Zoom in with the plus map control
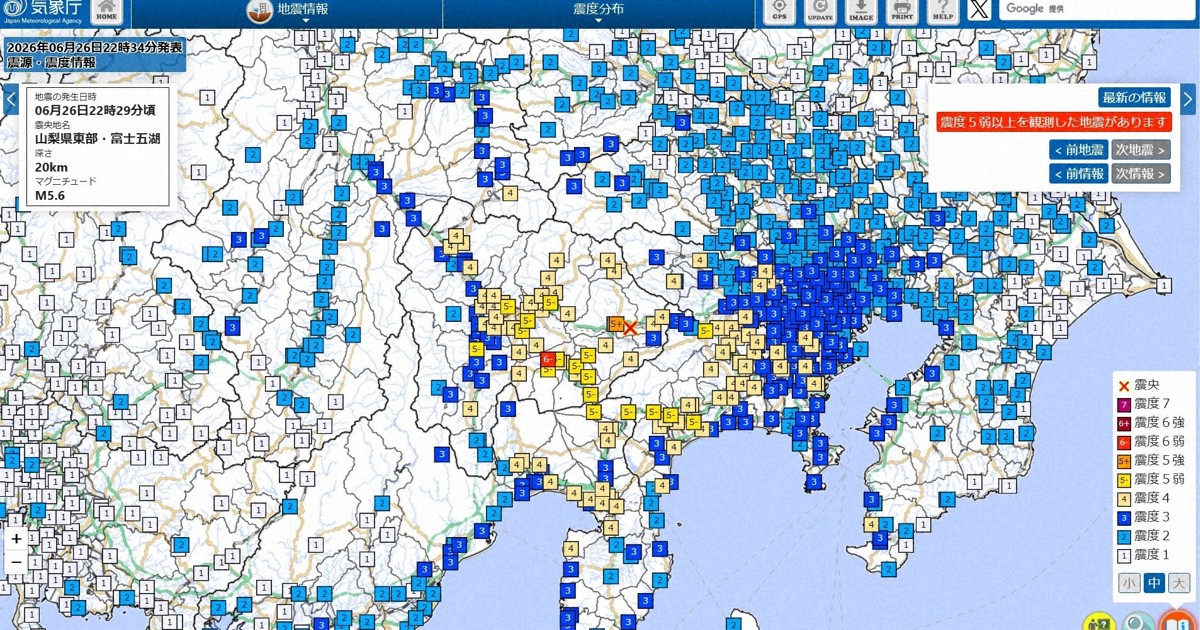This screenshot has width=1200, height=630. (16, 539)
